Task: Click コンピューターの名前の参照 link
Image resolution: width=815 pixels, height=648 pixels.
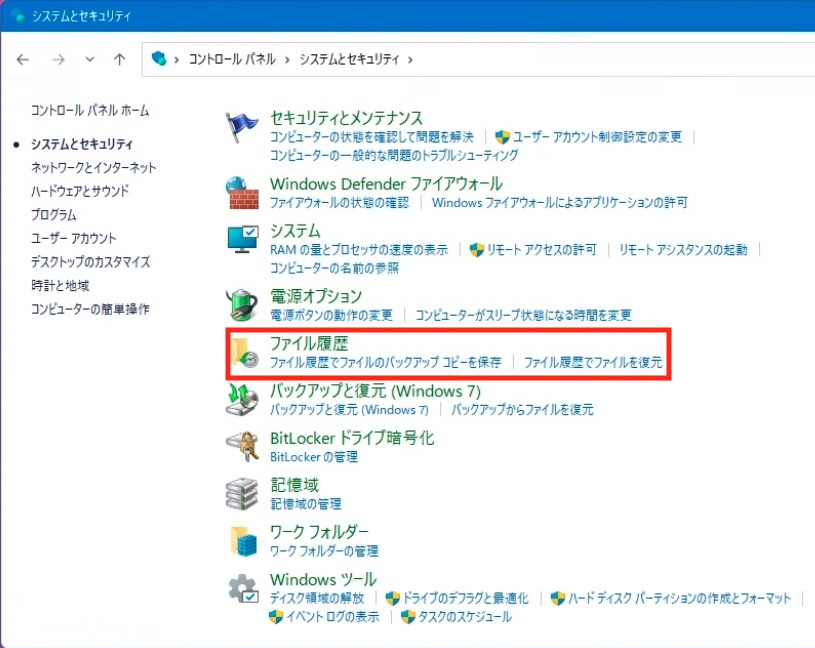Action: coord(334,268)
